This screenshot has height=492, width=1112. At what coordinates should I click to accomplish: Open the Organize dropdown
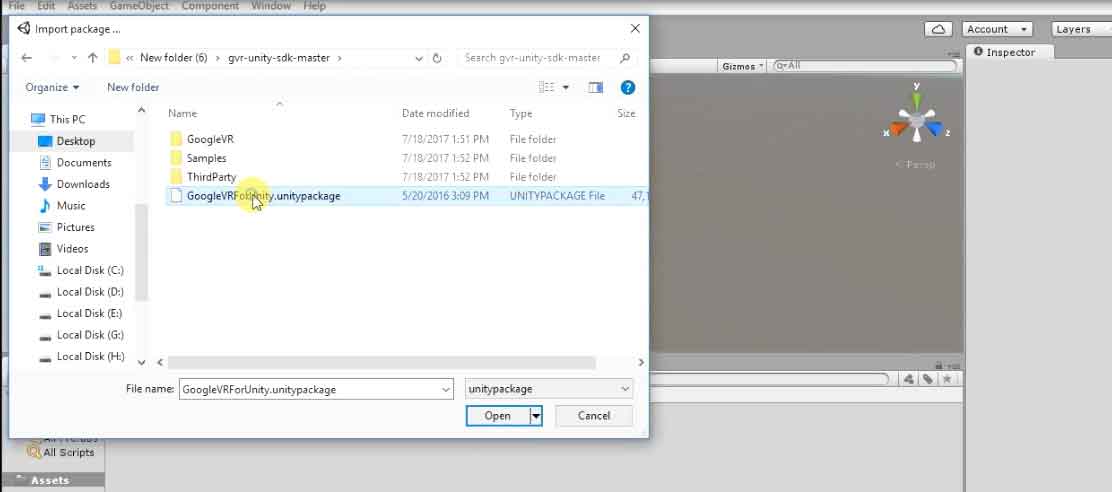tap(52, 87)
